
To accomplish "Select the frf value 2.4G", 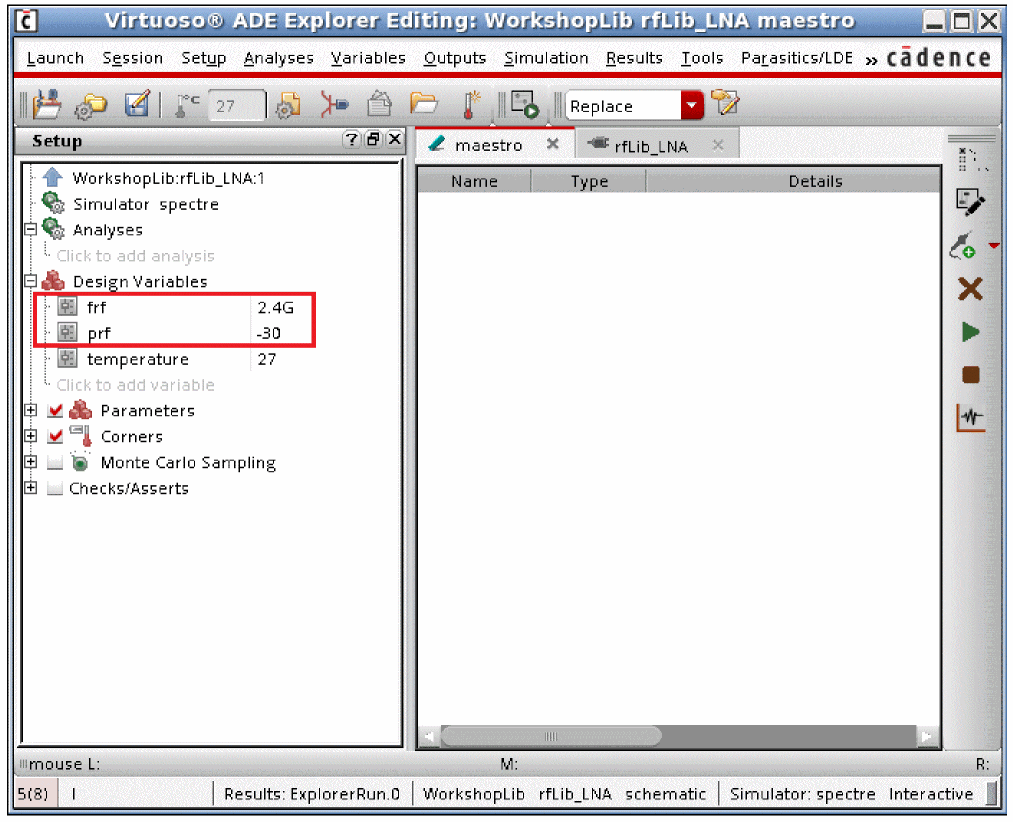I will pyautogui.click(x=276, y=307).
